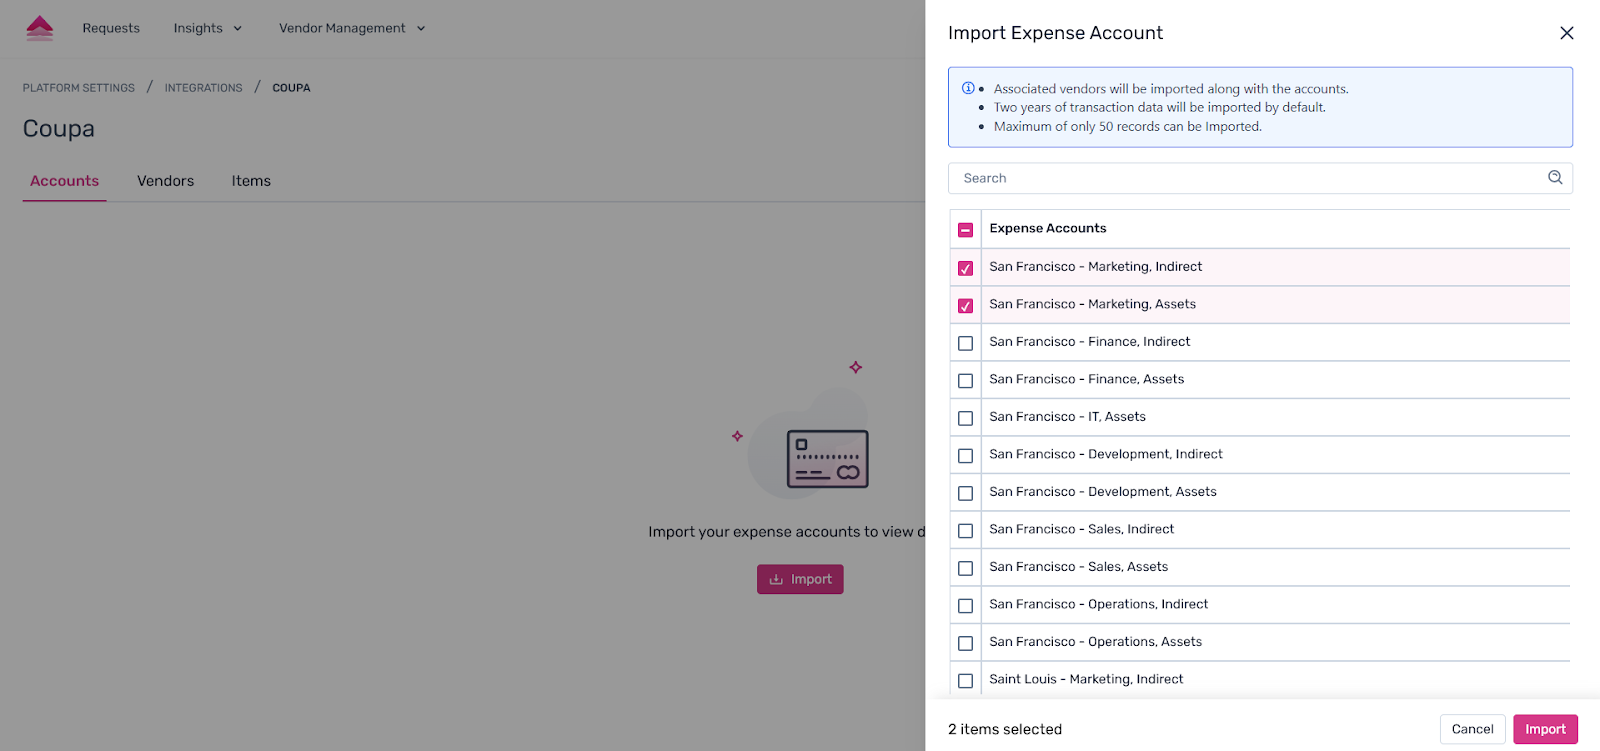This screenshot has width=1600, height=751.
Task: Check San Francisco - Sales, Assets checkbox
Action: coord(965,568)
